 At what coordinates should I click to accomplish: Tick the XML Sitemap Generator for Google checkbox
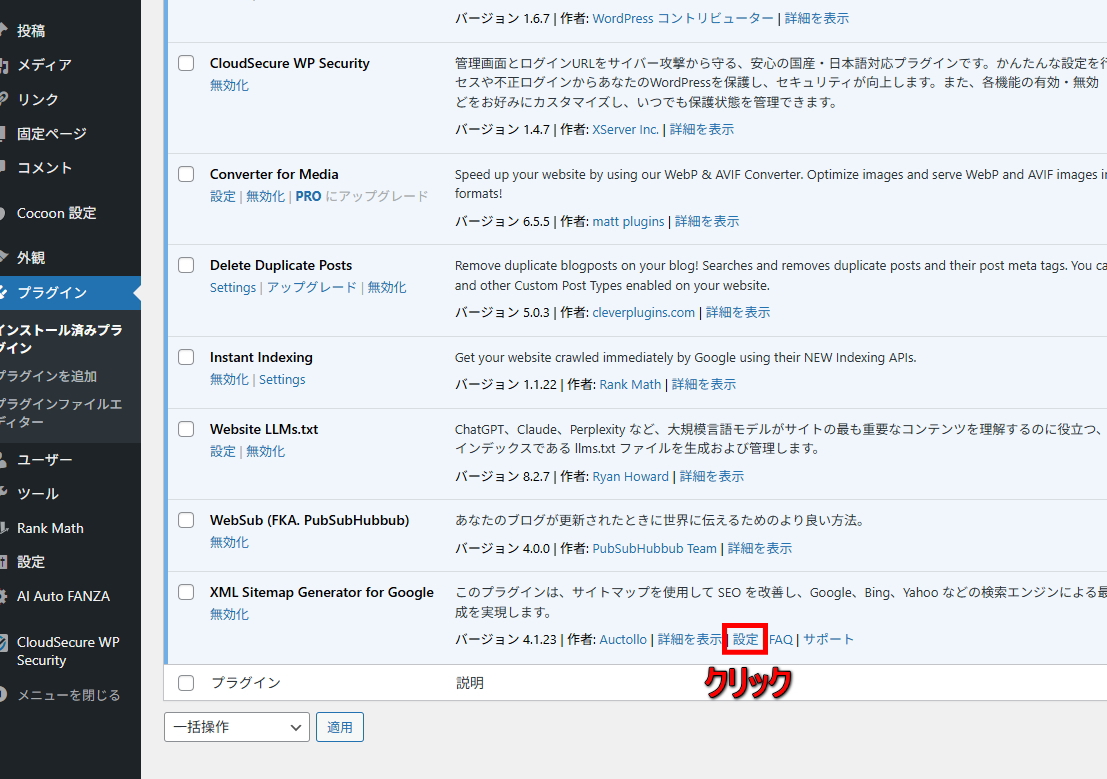[x=186, y=592]
